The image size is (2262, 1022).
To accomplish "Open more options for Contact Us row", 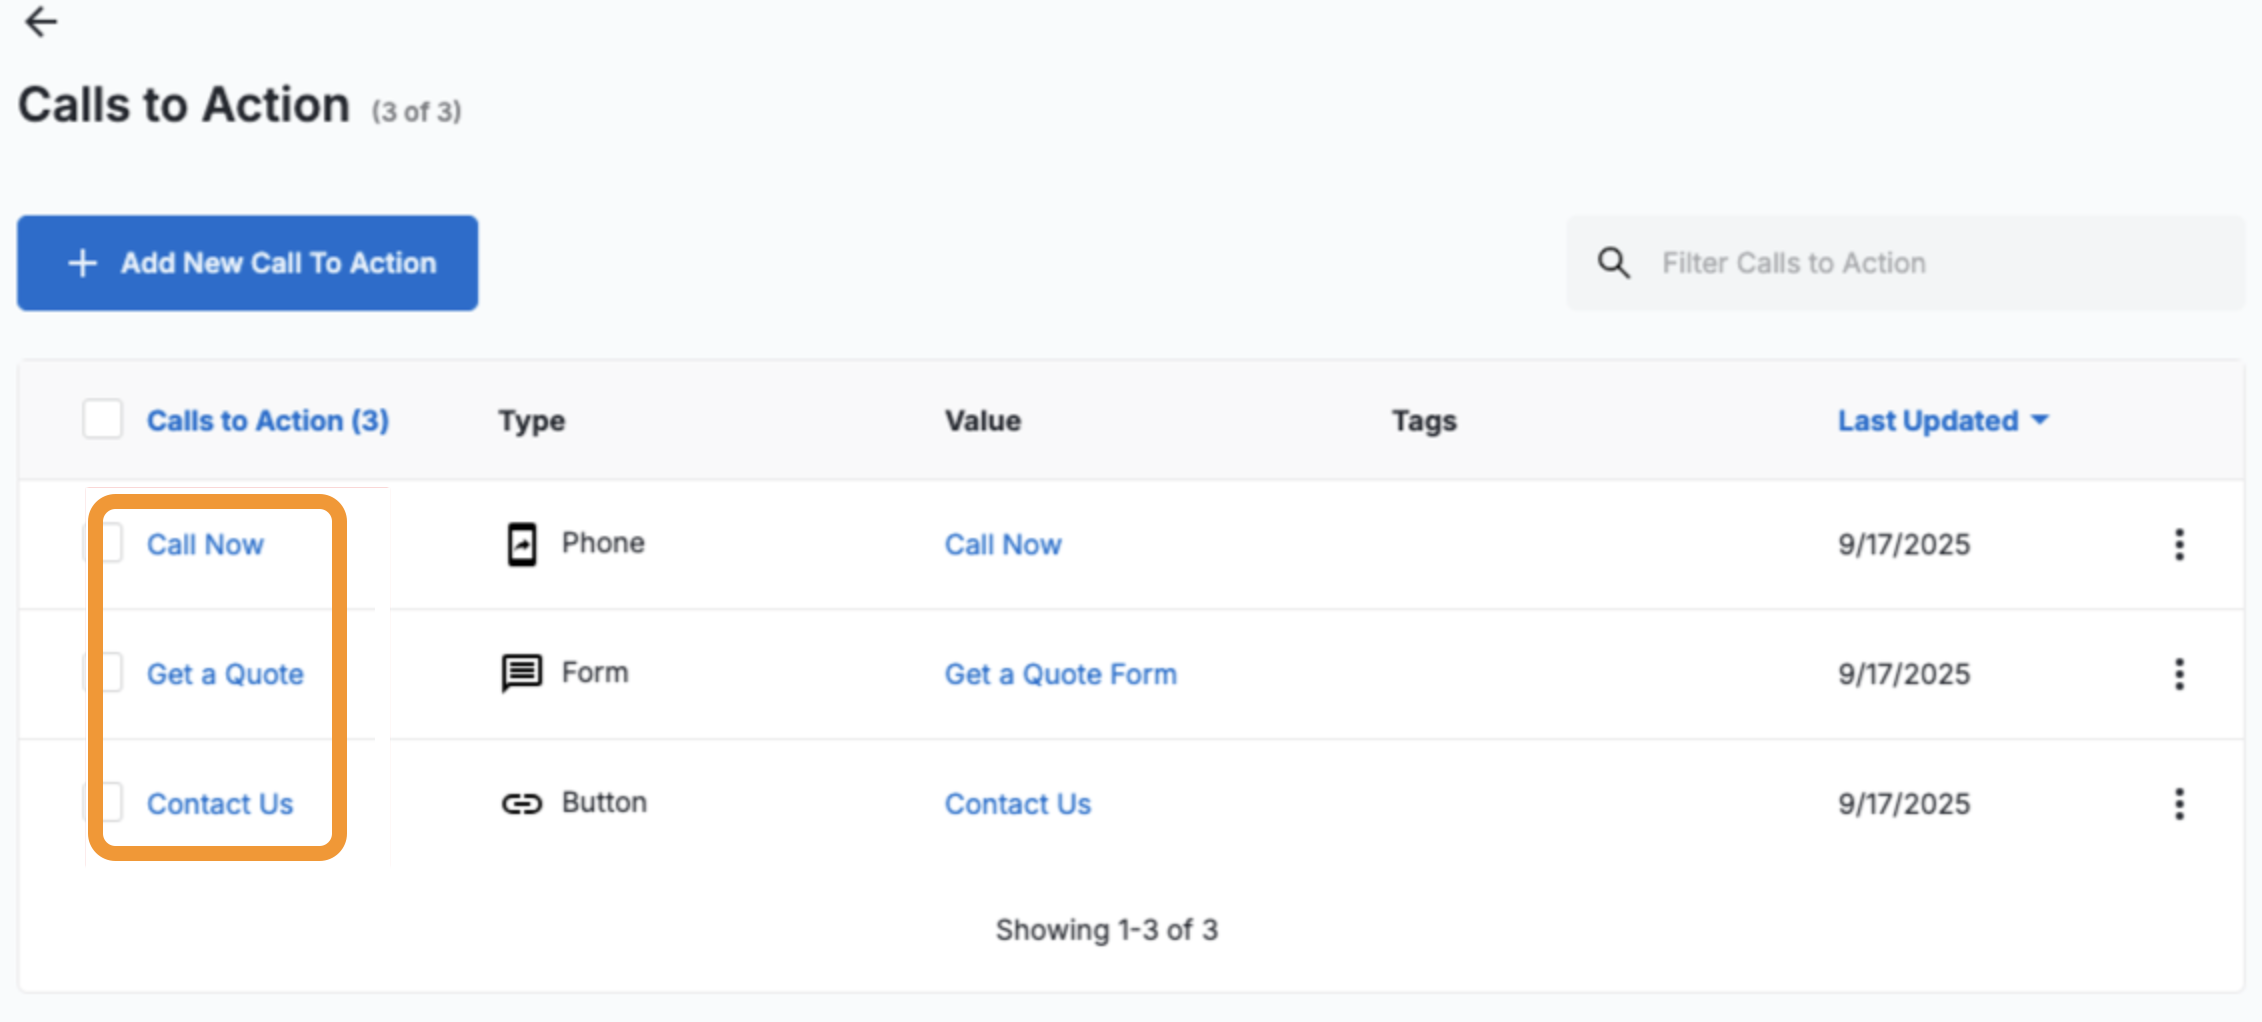I will [x=2179, y=803].
